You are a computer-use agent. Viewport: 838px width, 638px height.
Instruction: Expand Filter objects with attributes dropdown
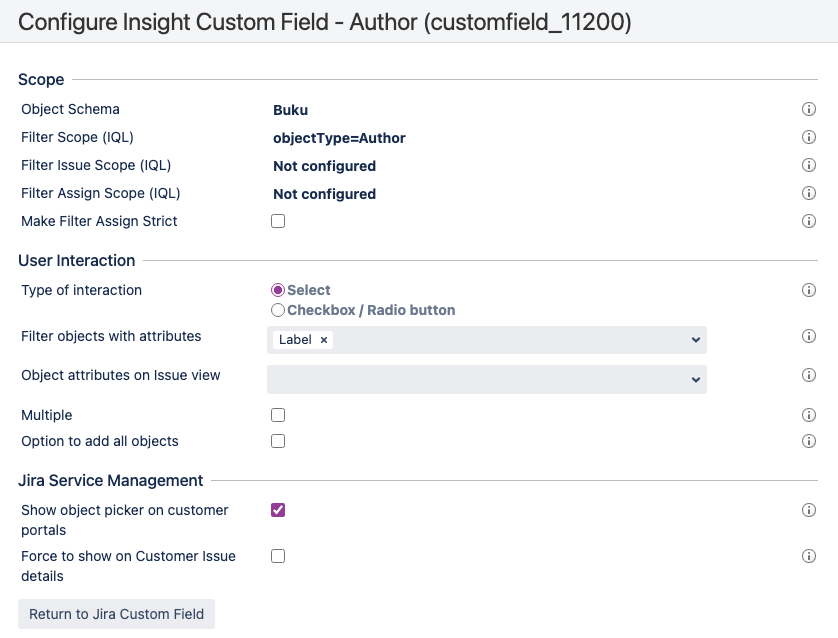pyautogui.click(x=696, y=340)
